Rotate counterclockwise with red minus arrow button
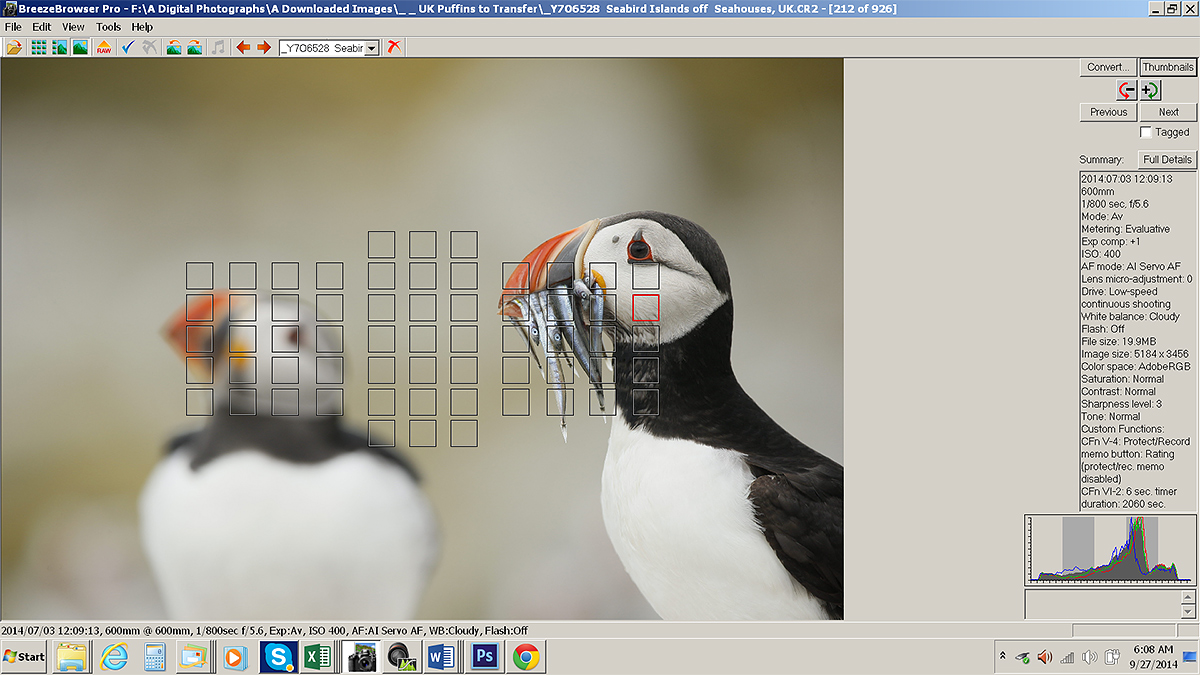This screenshot has height=675, width=1200. [x=1126, y=90]
